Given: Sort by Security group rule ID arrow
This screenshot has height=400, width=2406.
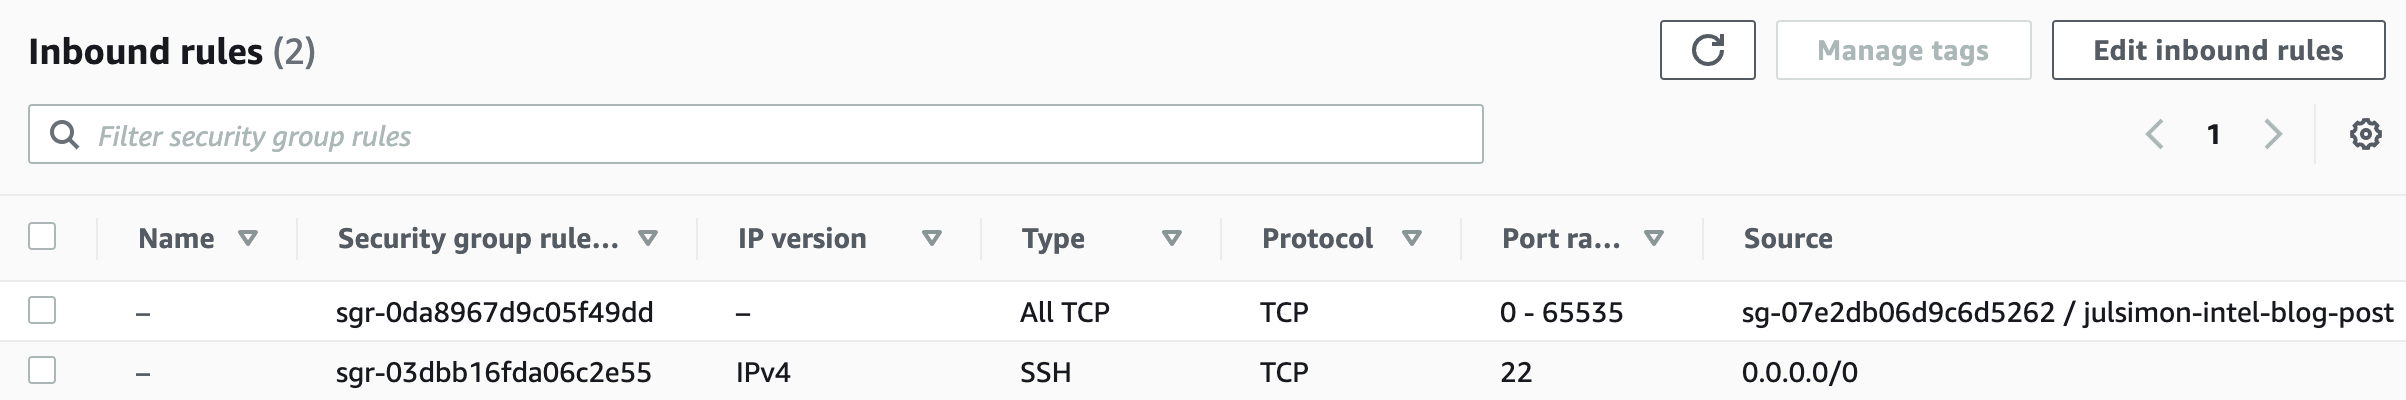Looking at the screenshot, I should [x=648, y=238].
